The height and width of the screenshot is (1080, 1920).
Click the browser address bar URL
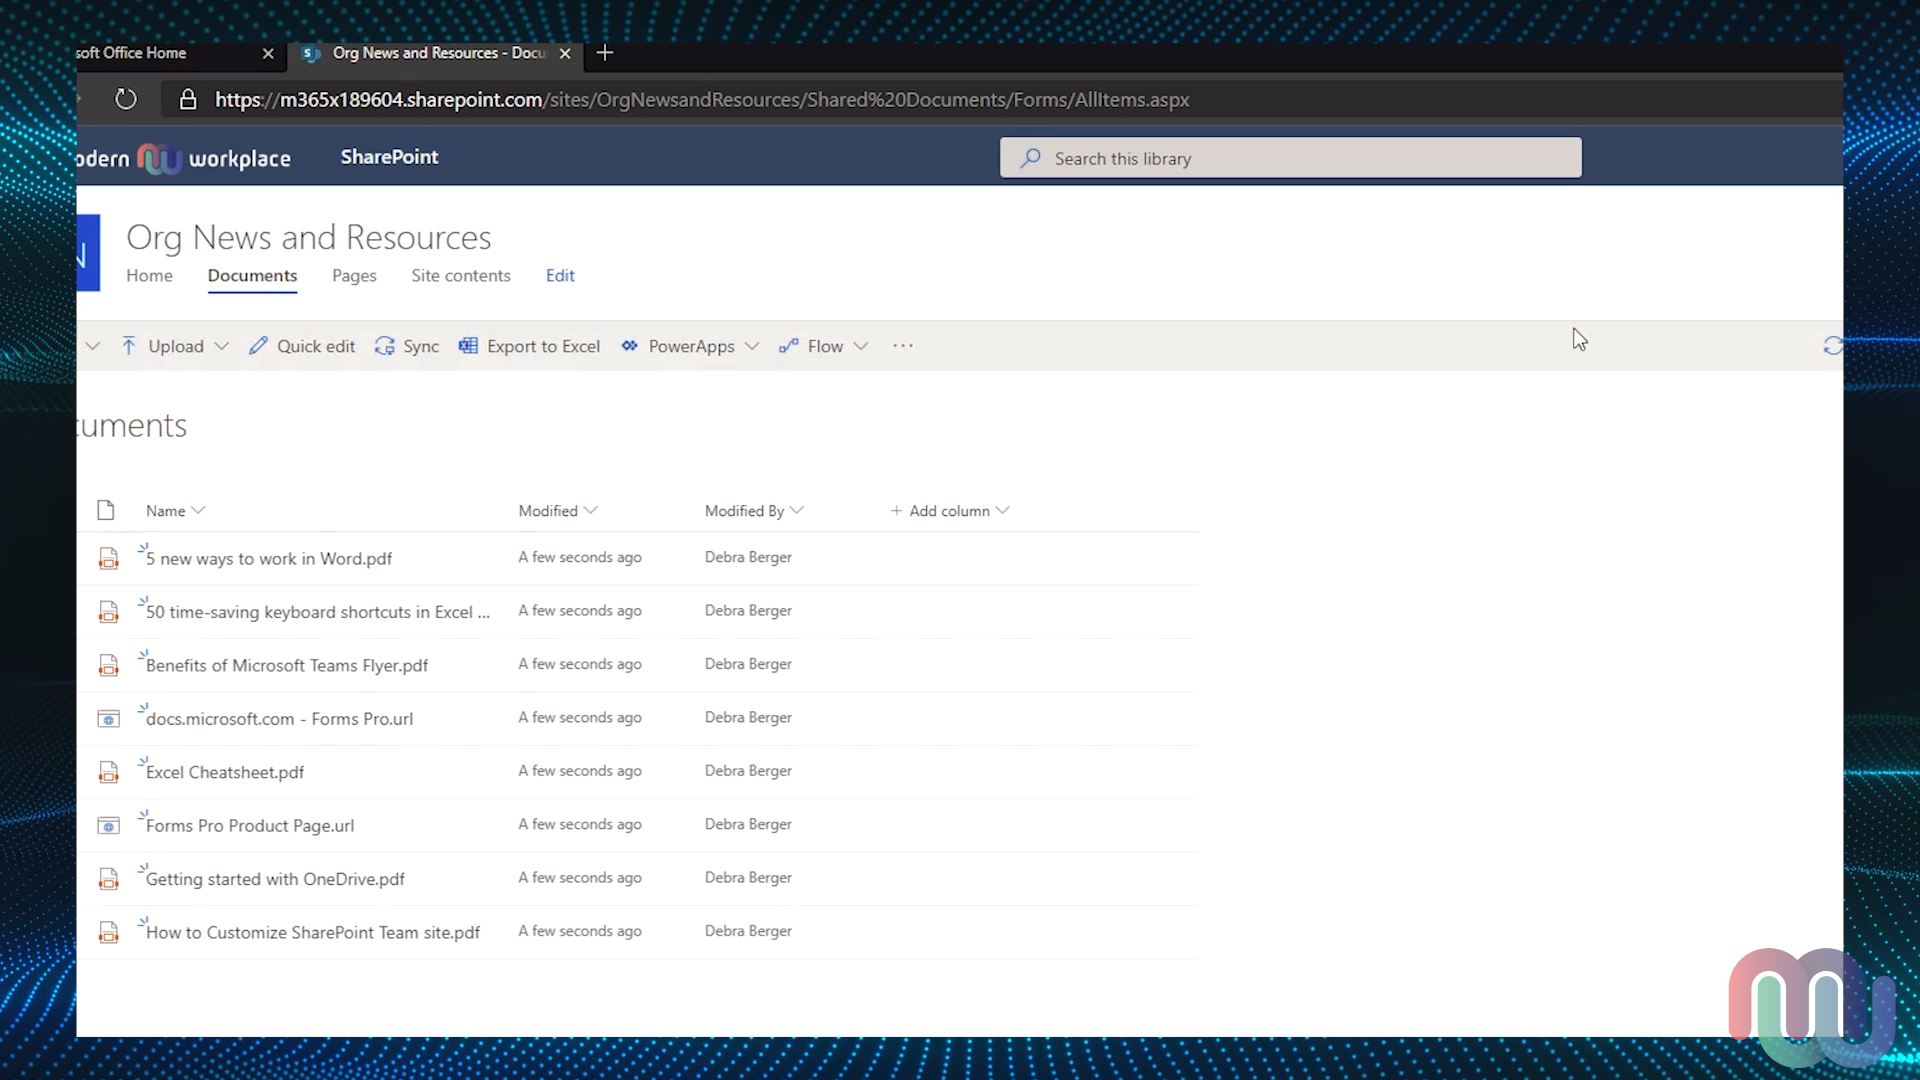click(x=702, y=100)
